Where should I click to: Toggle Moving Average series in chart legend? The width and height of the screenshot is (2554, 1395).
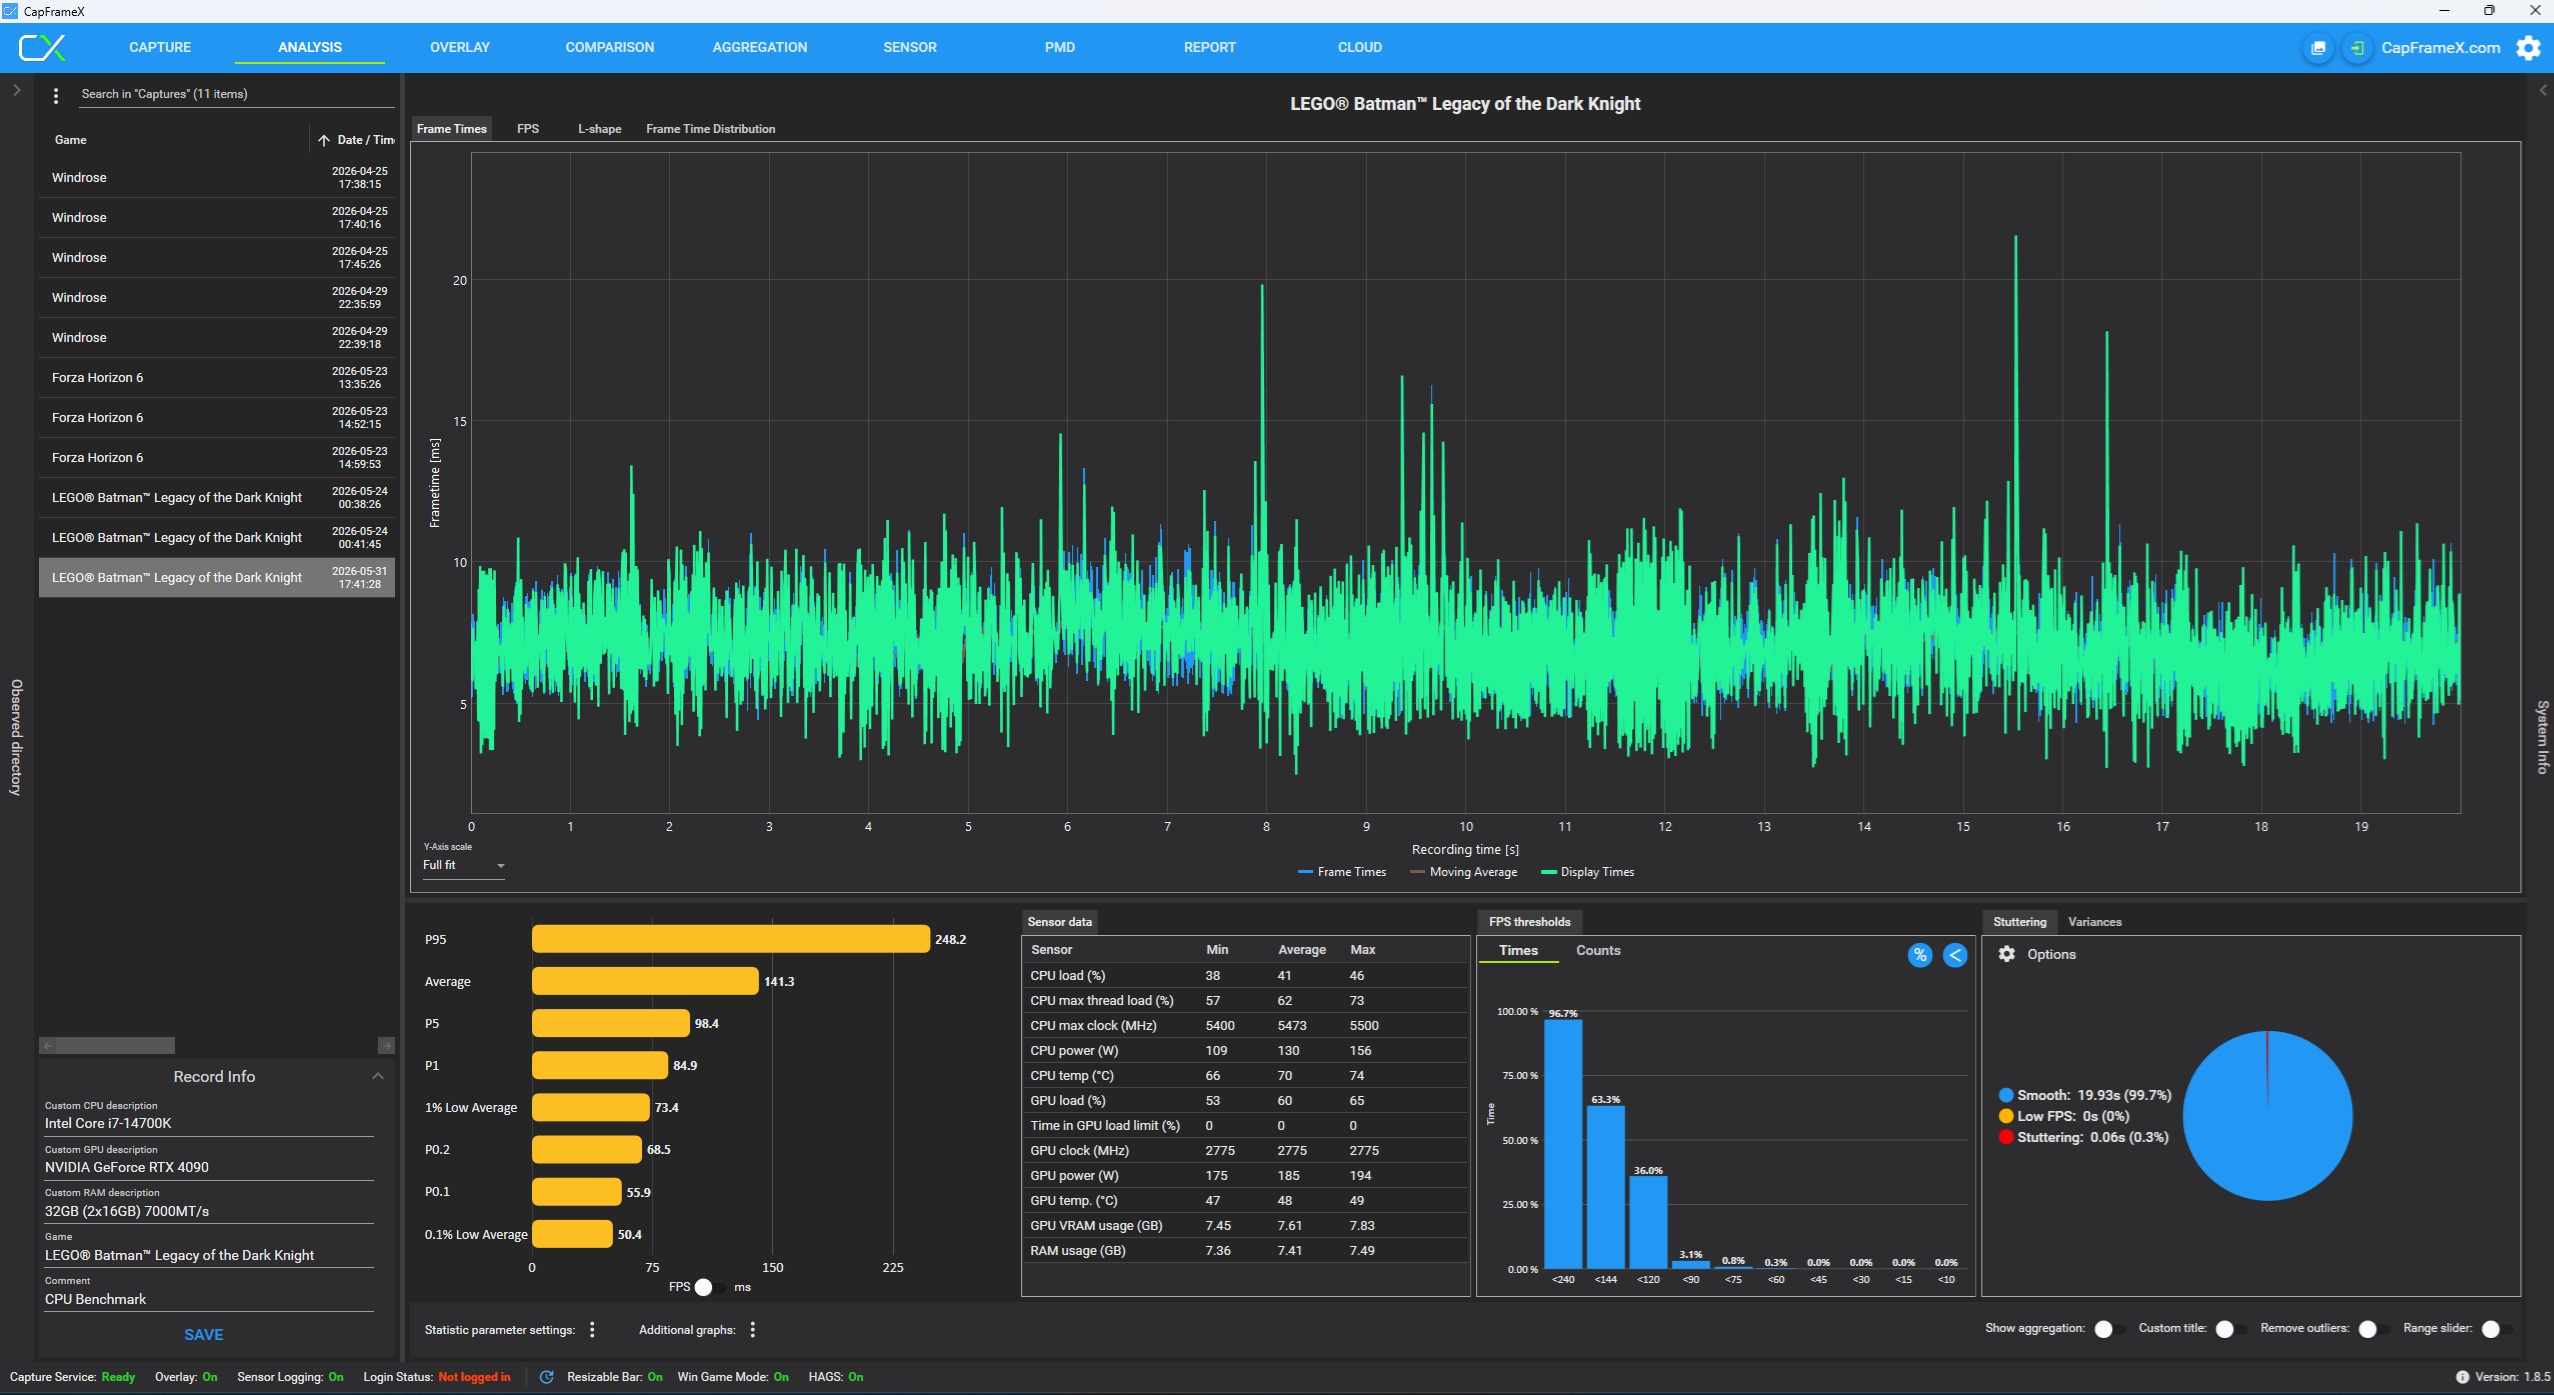[1463, 872]
